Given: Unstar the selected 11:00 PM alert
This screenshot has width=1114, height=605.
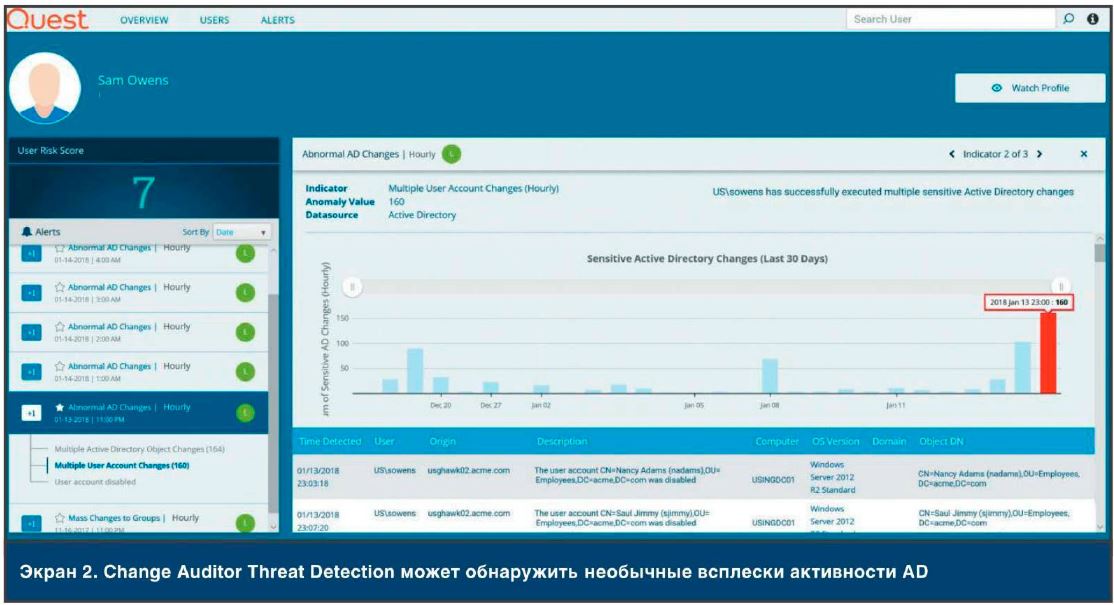Looking at the screenshot, I should [60, 408].
